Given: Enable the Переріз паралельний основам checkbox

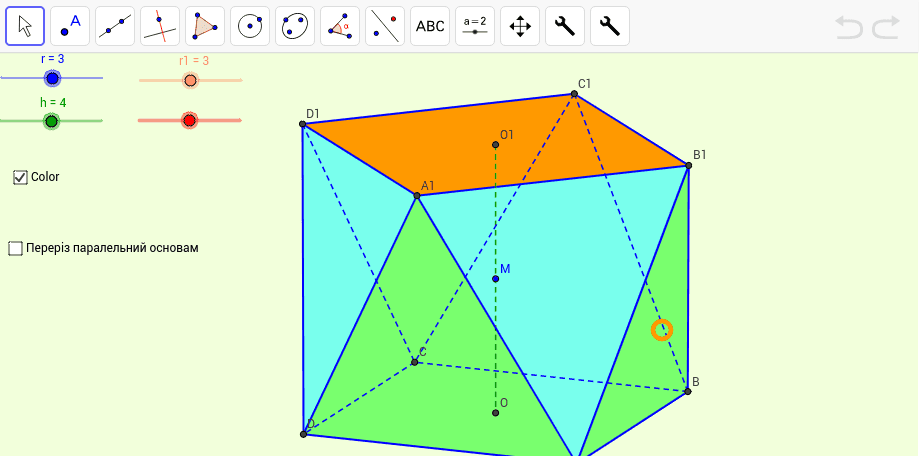Looking at the screenshot, I should (x=15, y=248).
